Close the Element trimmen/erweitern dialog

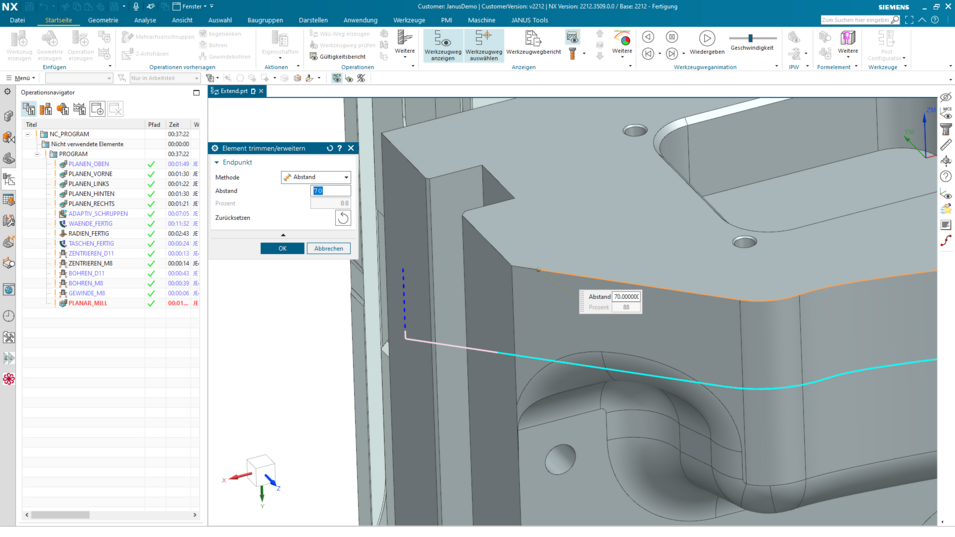pyautogui.click(x=351, y=148)
